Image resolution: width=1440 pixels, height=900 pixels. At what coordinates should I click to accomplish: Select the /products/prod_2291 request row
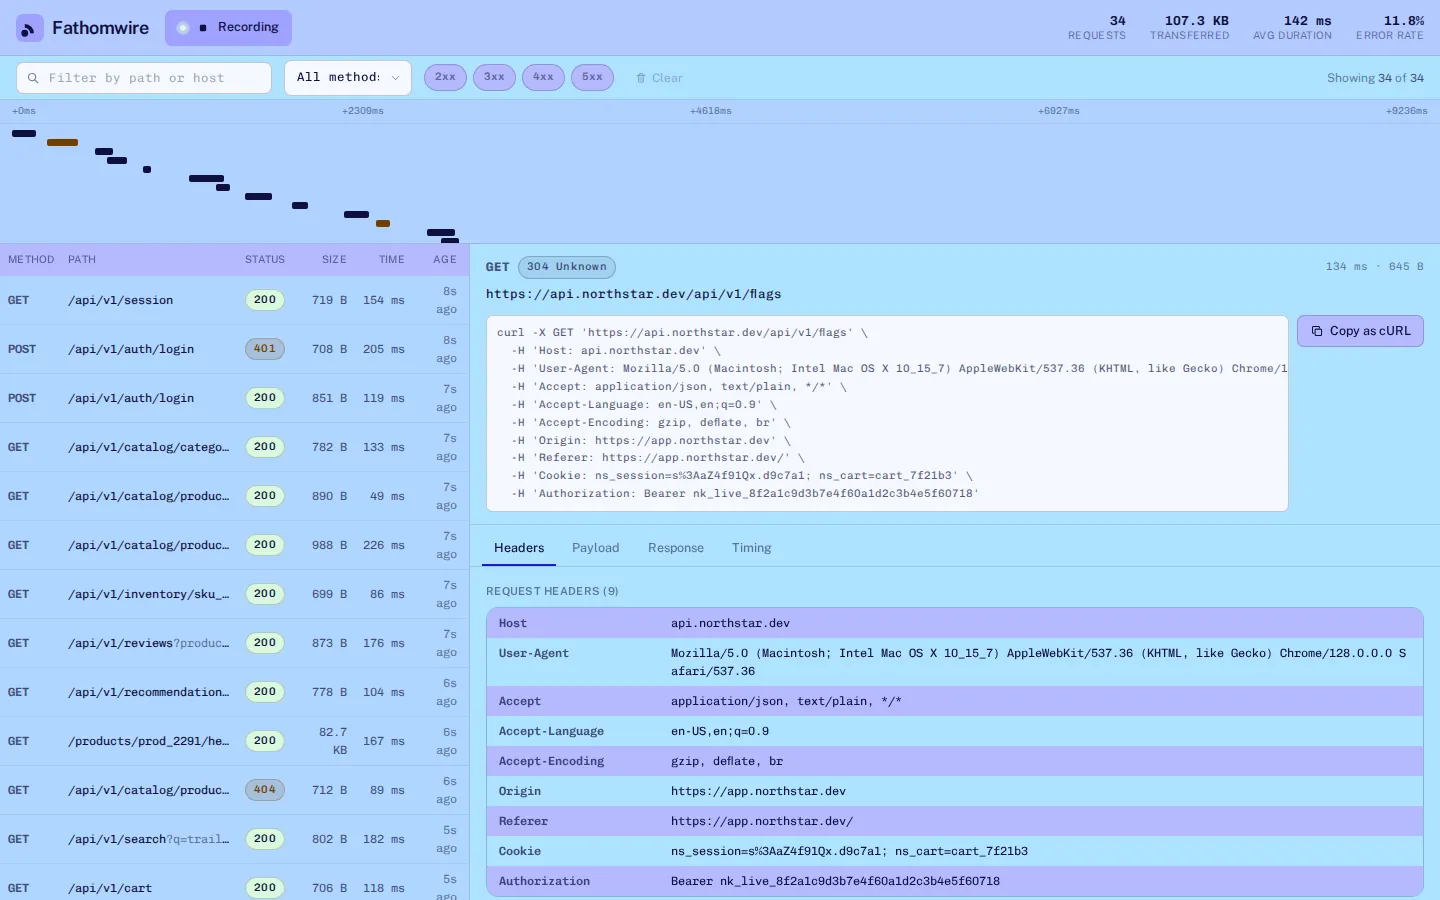coord(234,741)
